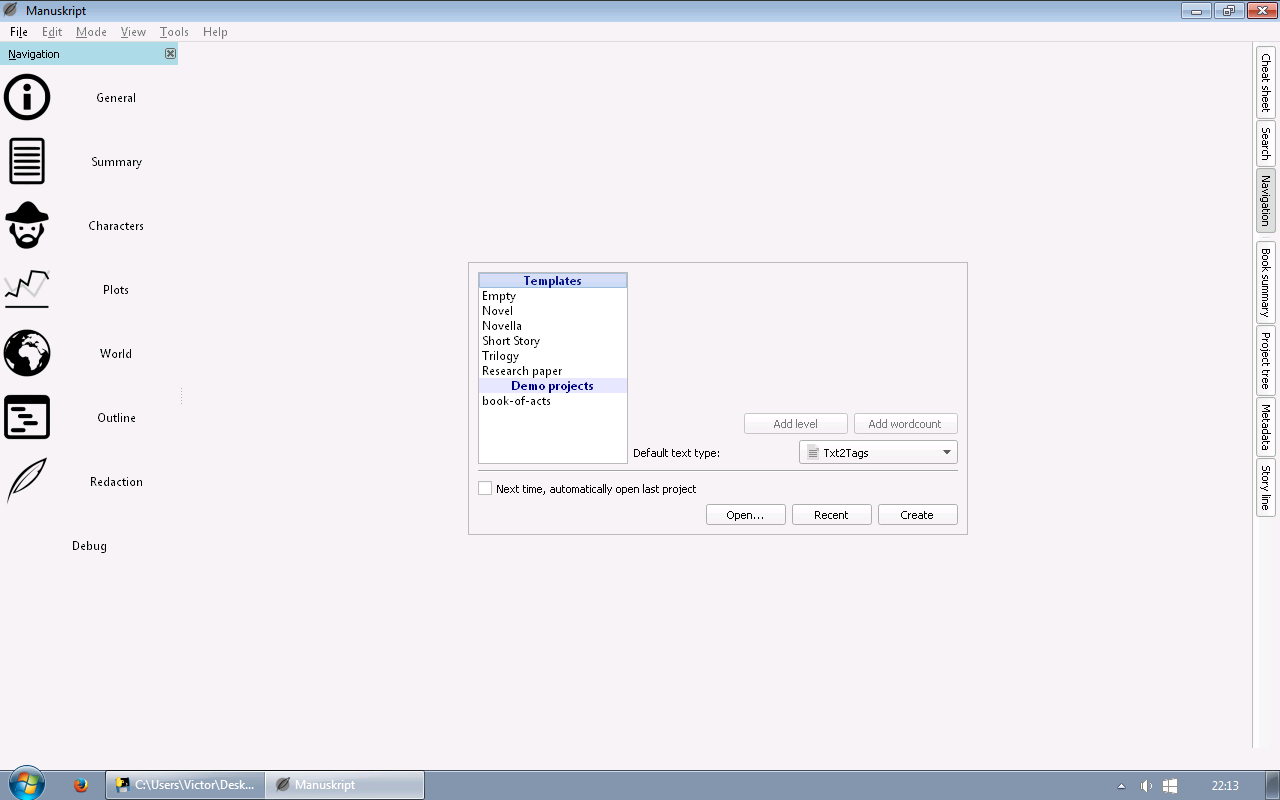Open Firefox from the taskbar
Screen dimensions: 1280x800
[81, 785]
